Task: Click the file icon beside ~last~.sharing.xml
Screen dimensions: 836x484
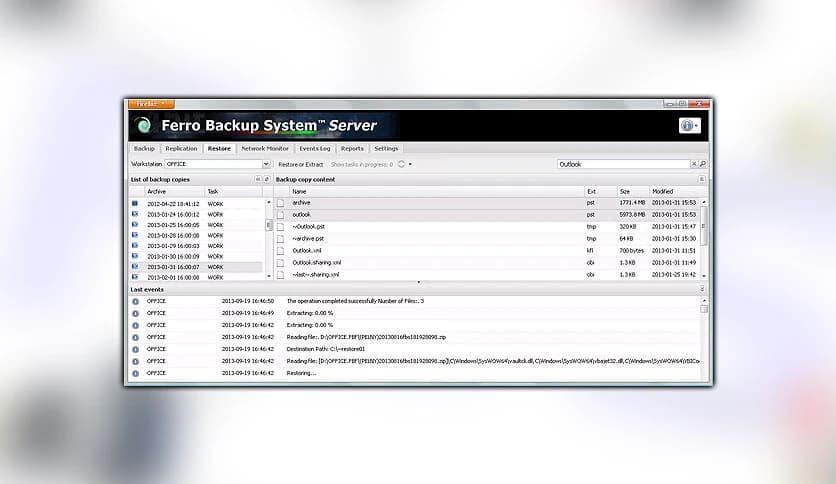Action: (x=280, y=275)
